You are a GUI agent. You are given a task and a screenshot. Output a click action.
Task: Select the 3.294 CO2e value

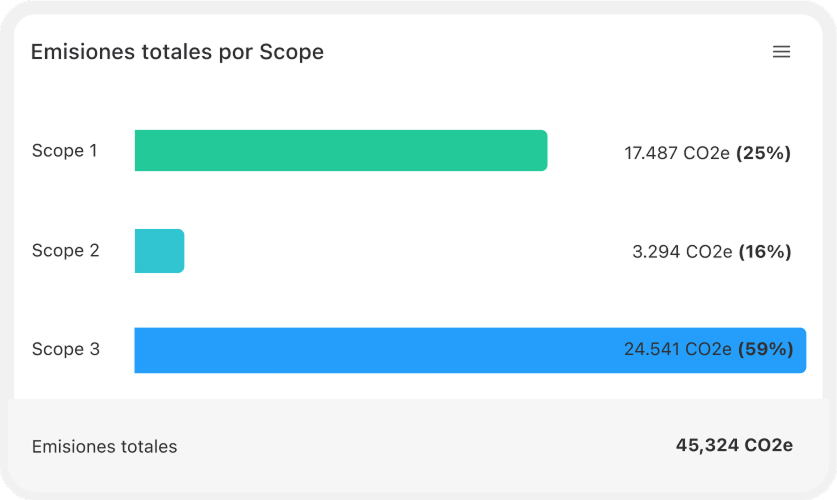click(682, 252)
